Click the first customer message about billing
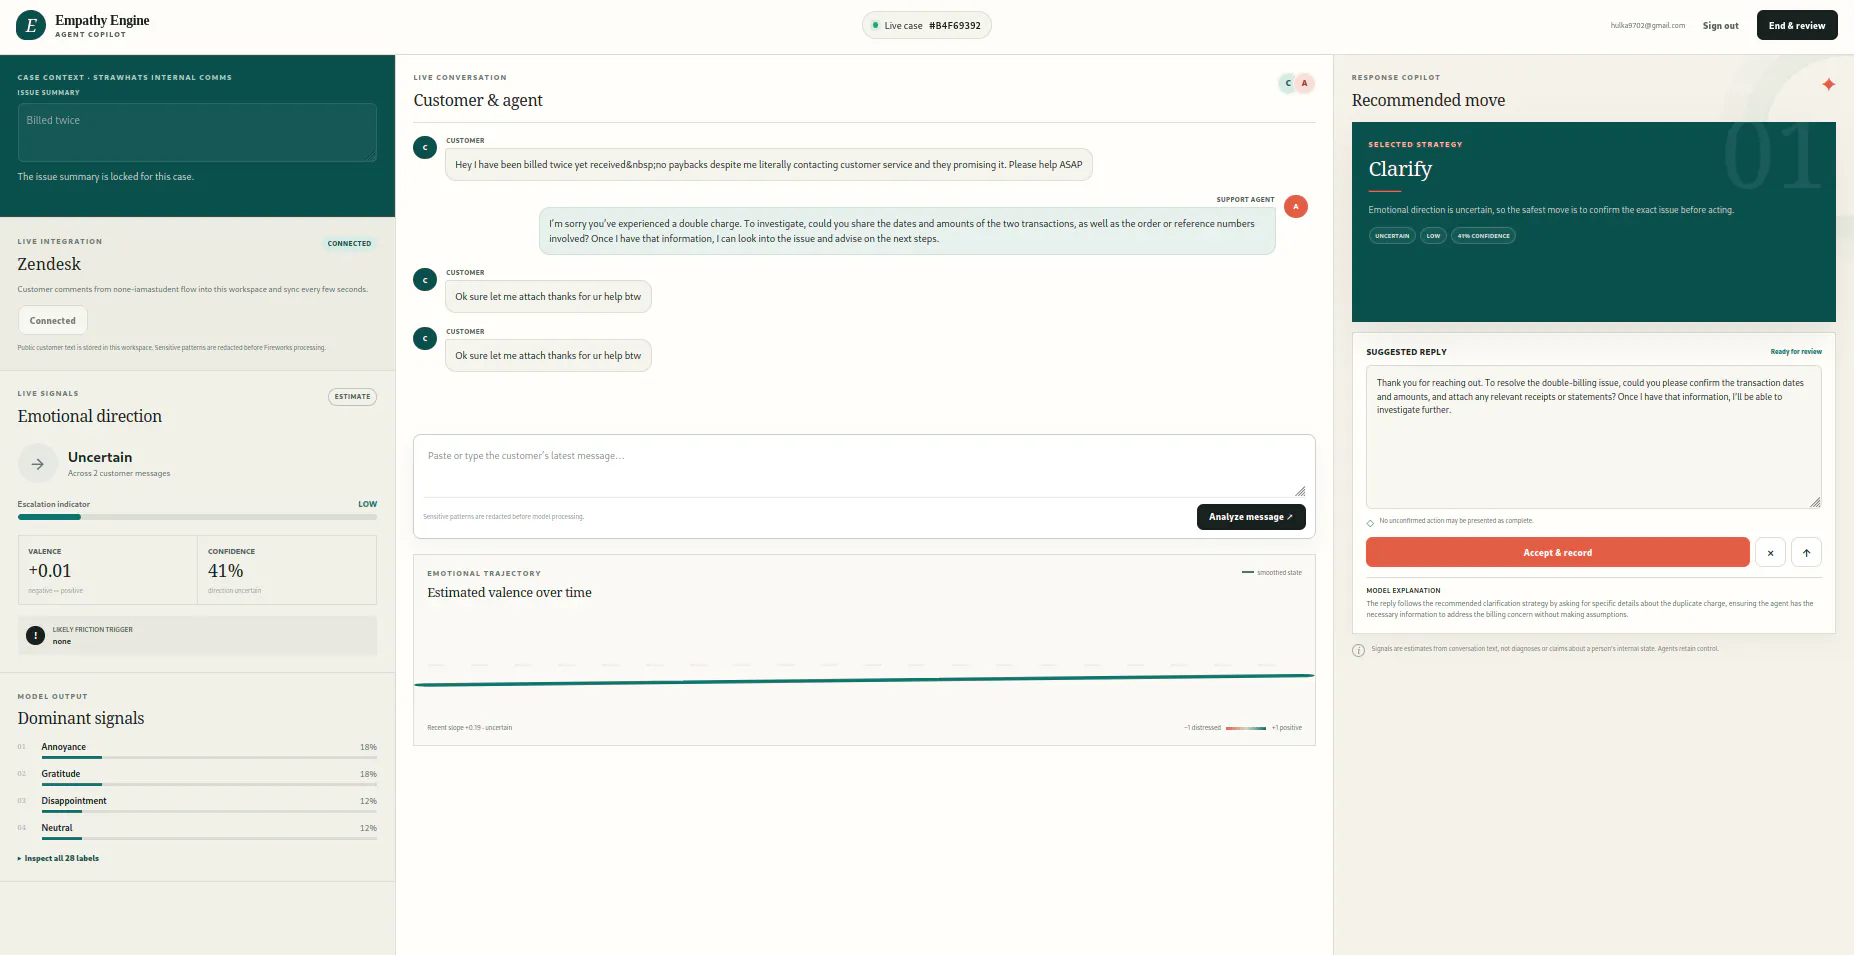Screen dimensions: 1854x955 tap(768, 165)
